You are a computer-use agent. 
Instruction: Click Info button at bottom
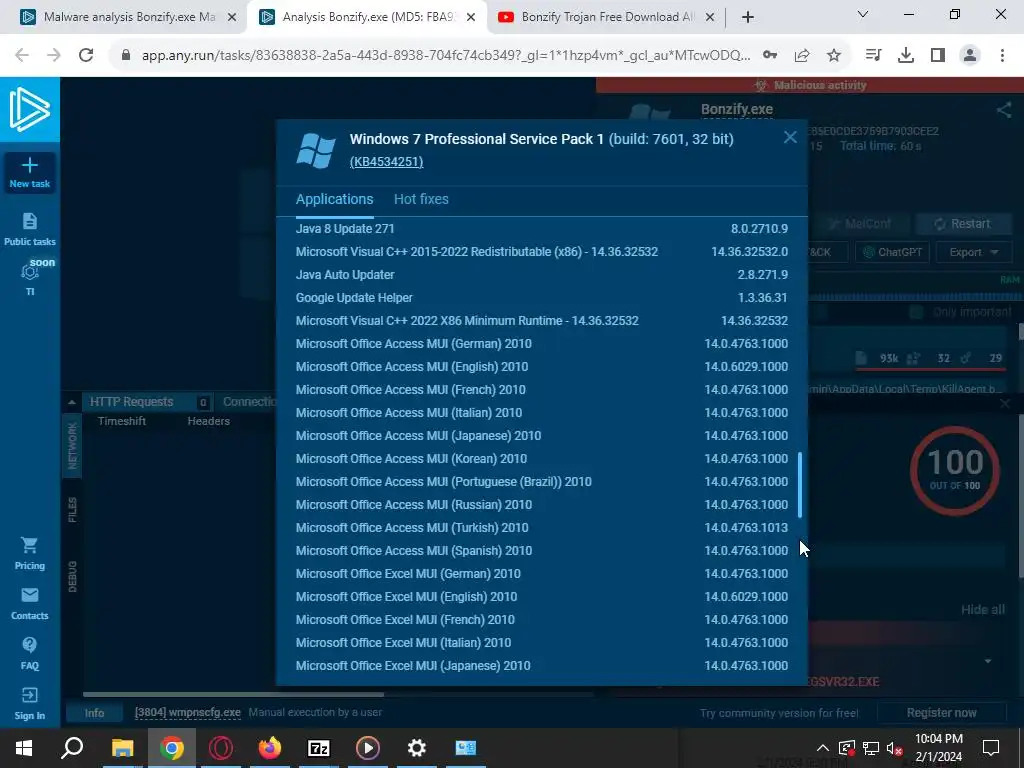(94, 713)
